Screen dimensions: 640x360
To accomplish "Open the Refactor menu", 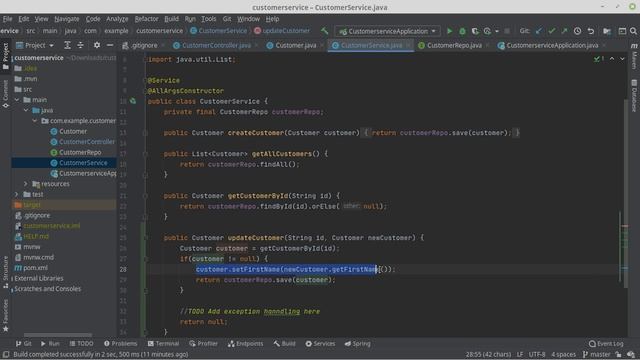I will [x=147, y=19].
